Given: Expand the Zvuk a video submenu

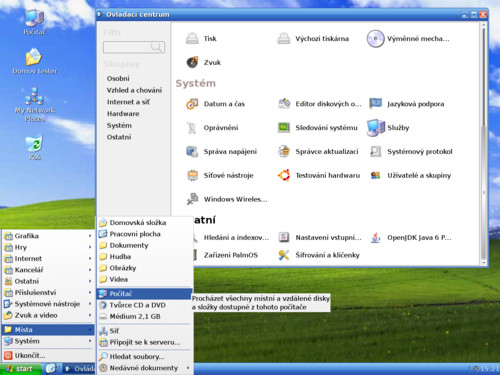Looking at the screenshot, I should pos(48,315).
